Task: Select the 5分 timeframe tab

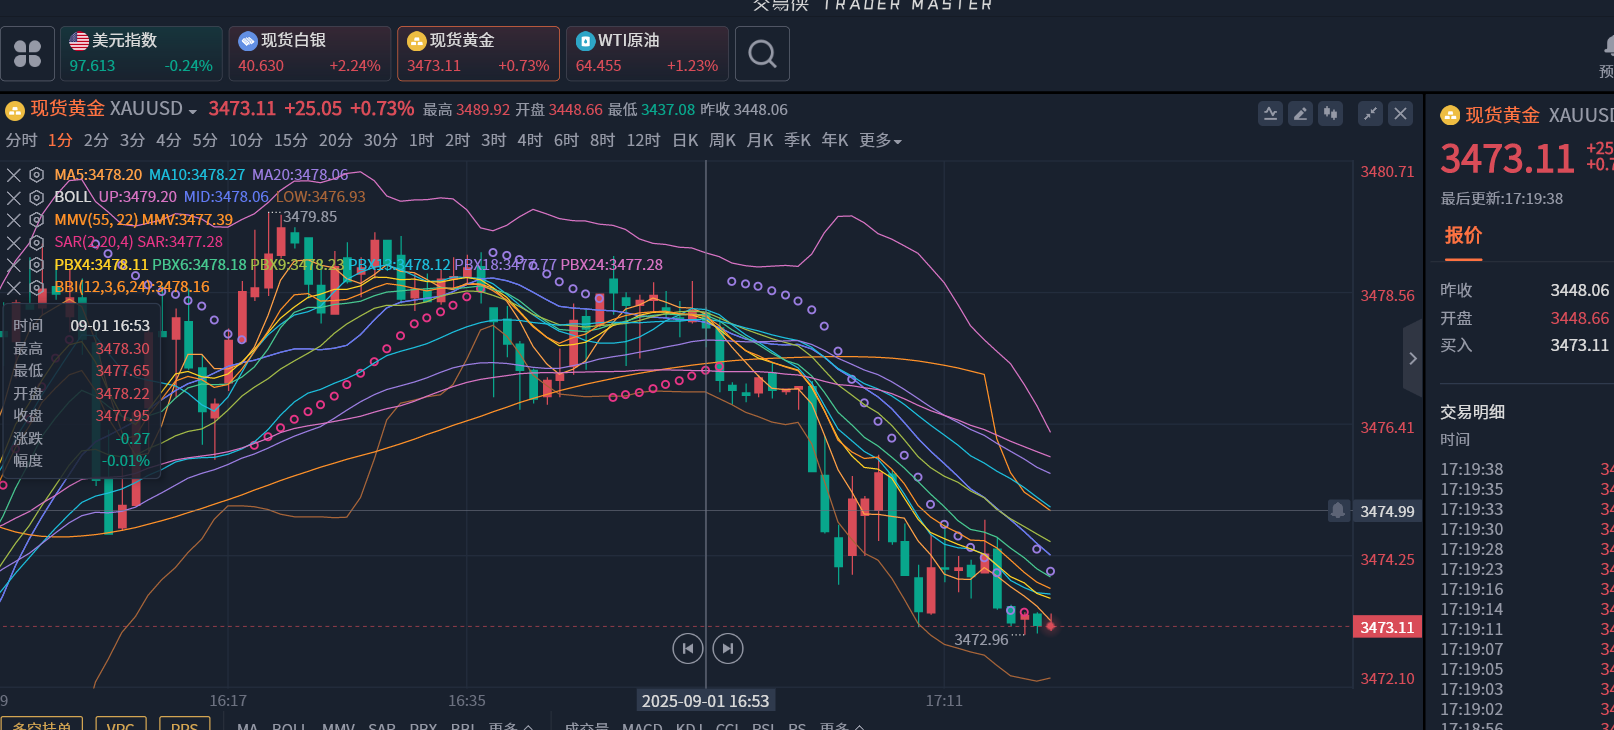Action: click(x=205, y=141)
